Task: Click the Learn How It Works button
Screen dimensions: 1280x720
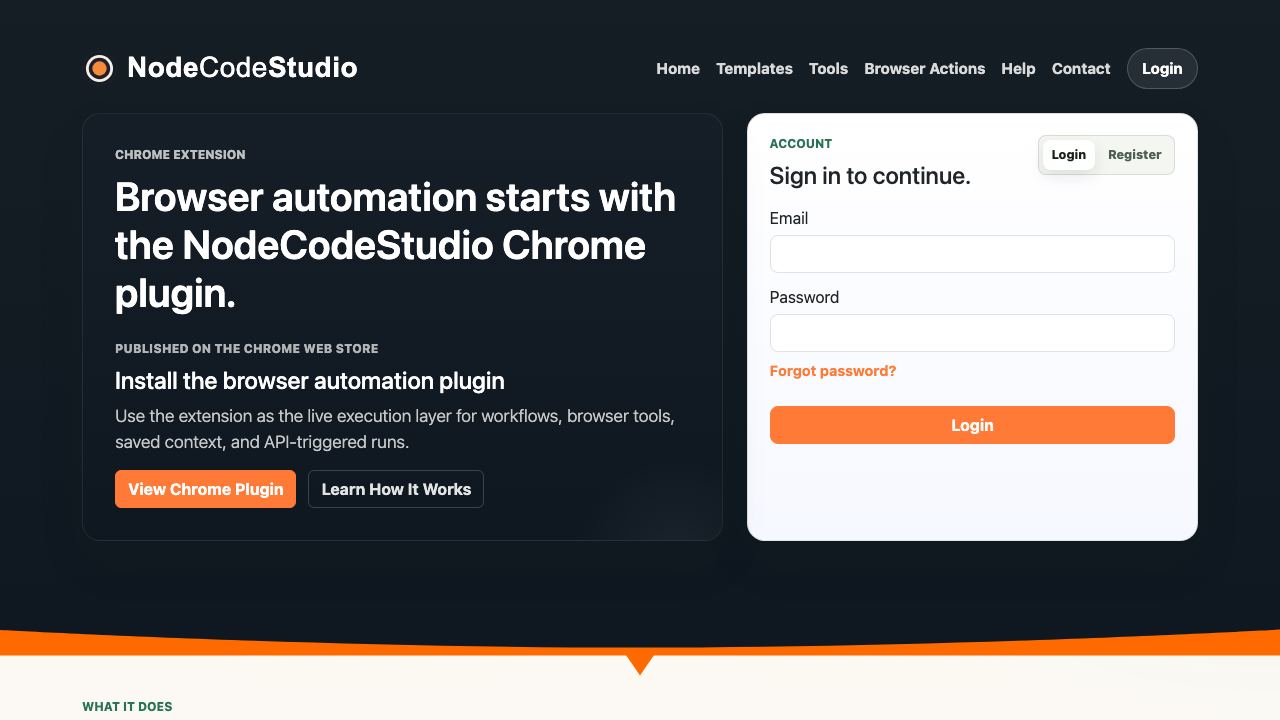Action: pos(396,489)
